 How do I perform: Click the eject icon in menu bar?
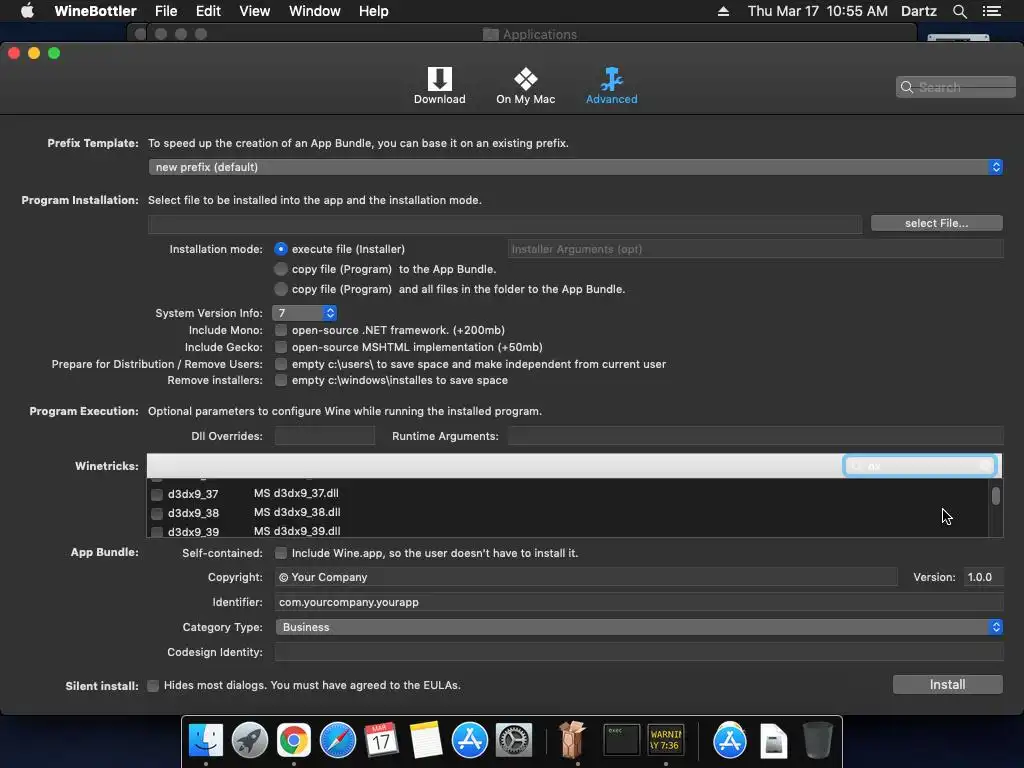(723, 11)
